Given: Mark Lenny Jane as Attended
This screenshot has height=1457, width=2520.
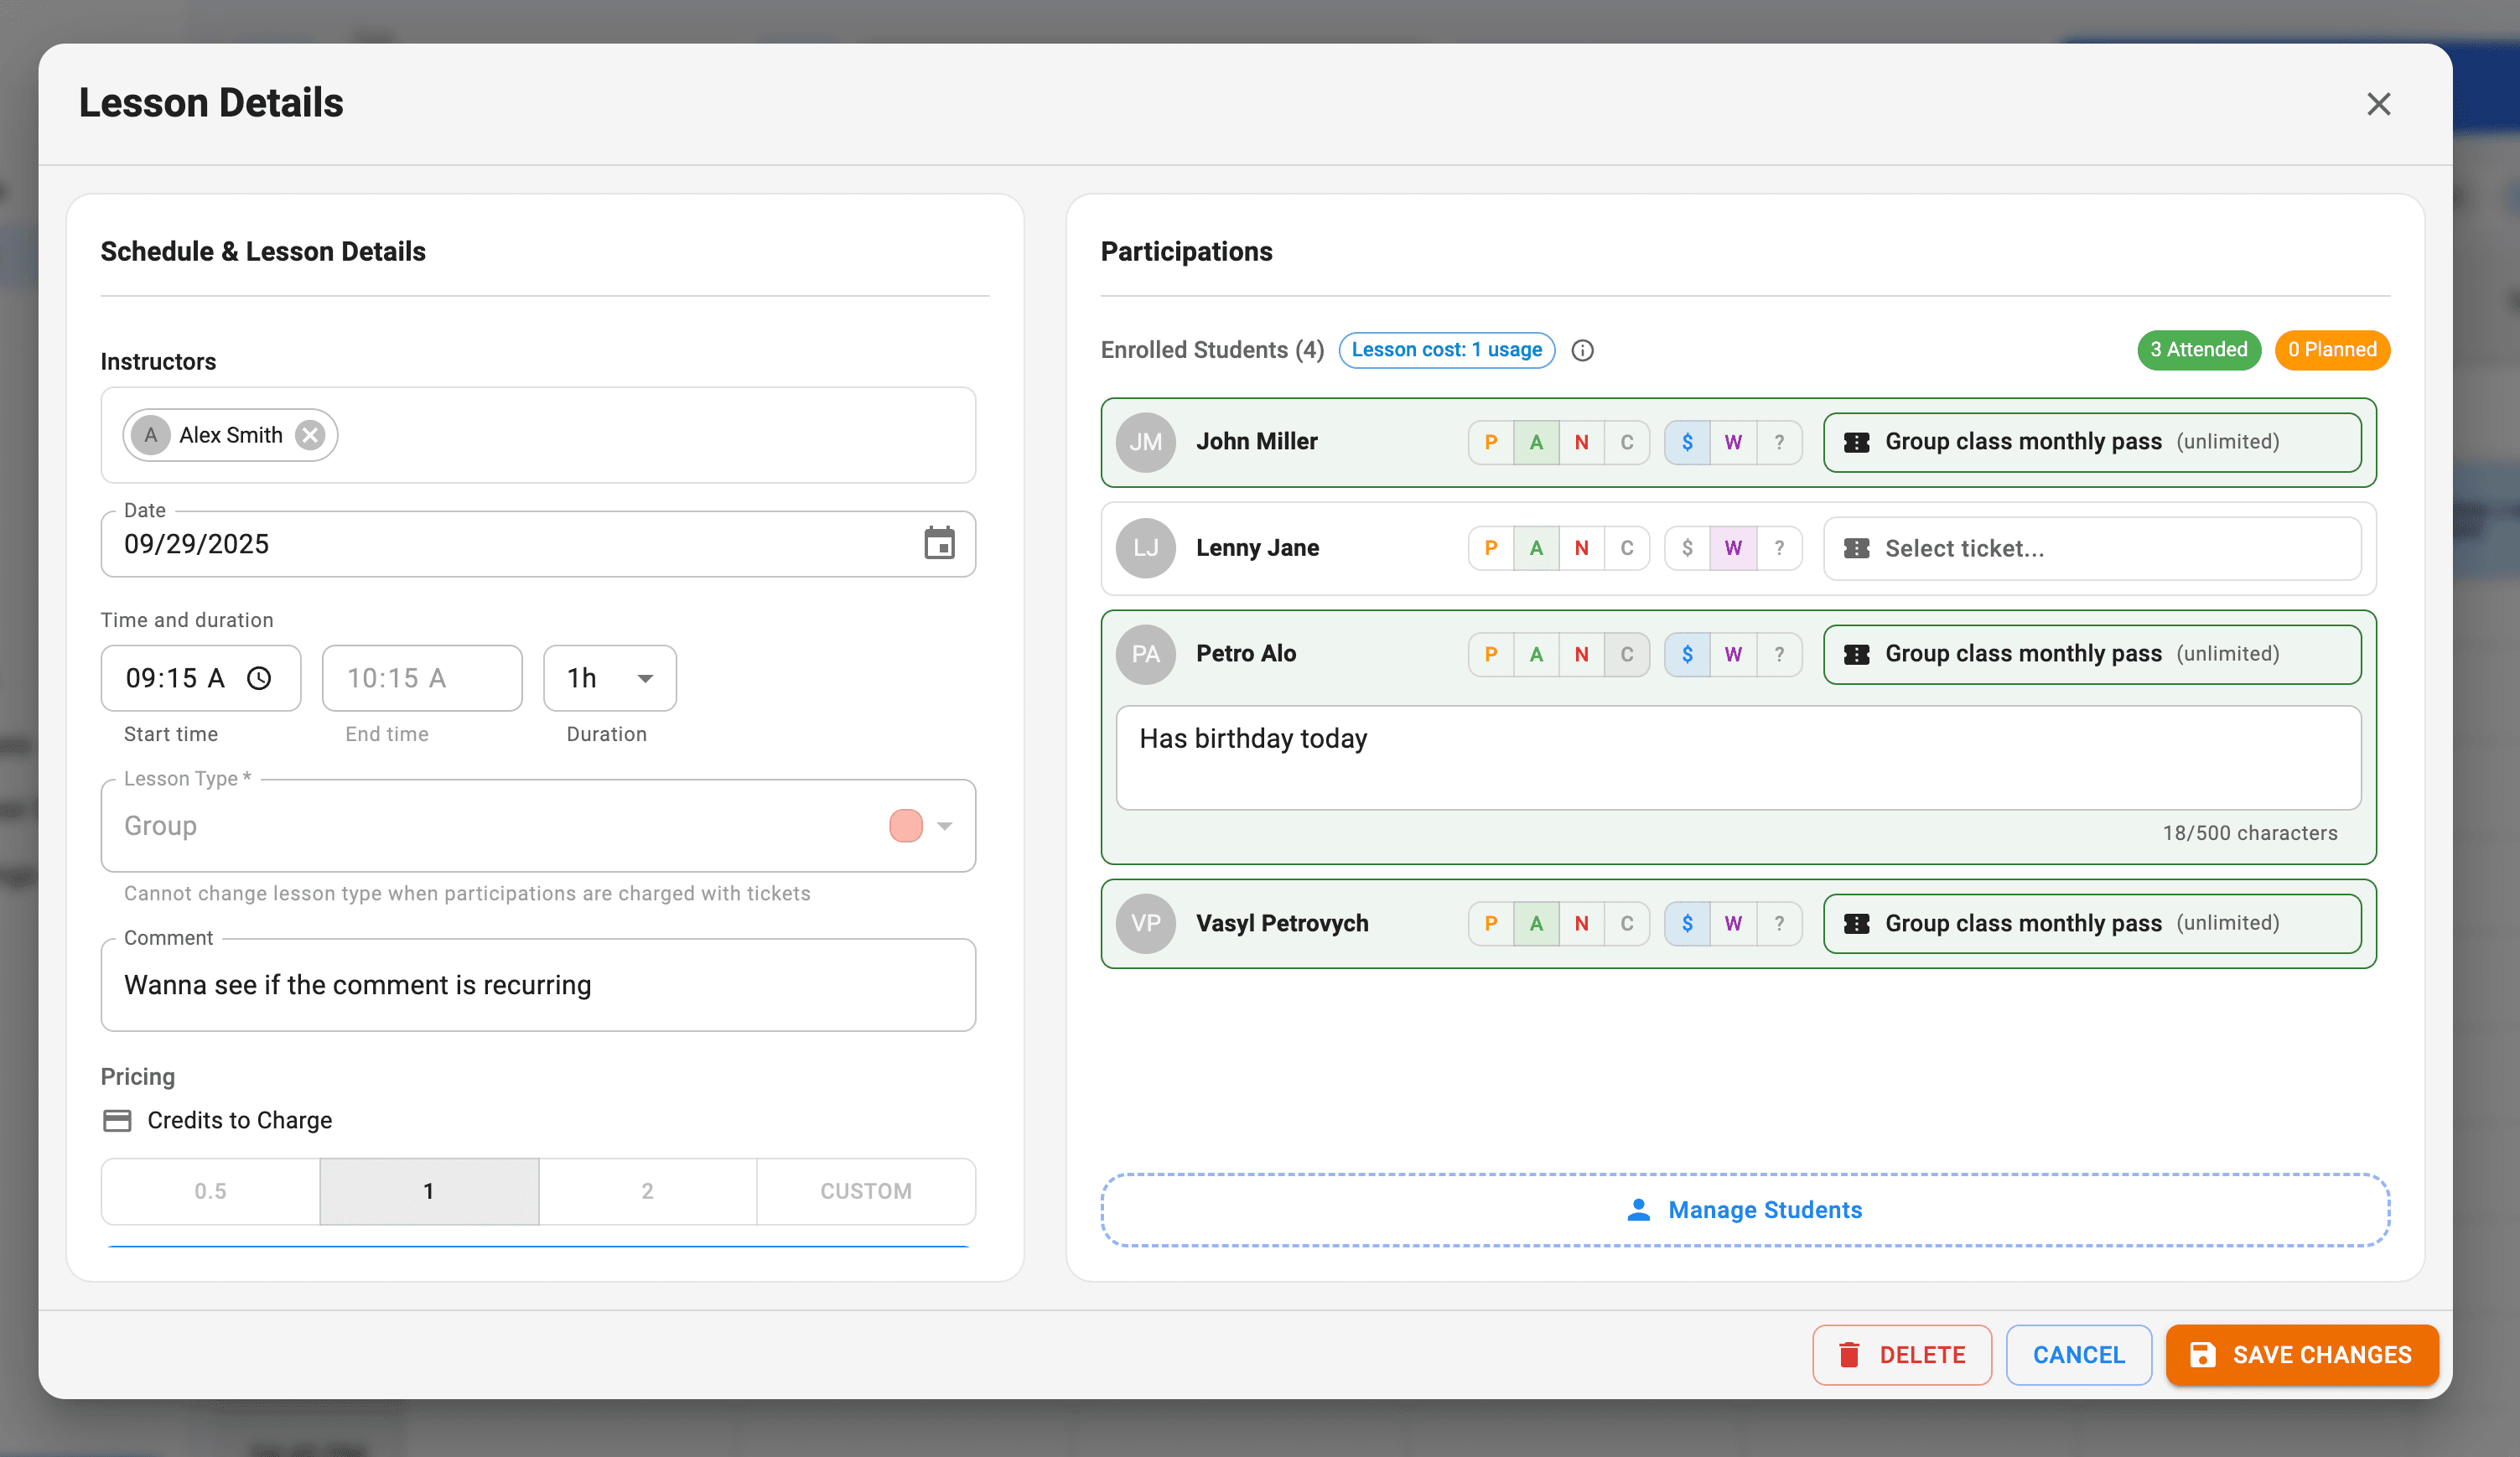Looking at the screenshot, I should click(1536, 548).
